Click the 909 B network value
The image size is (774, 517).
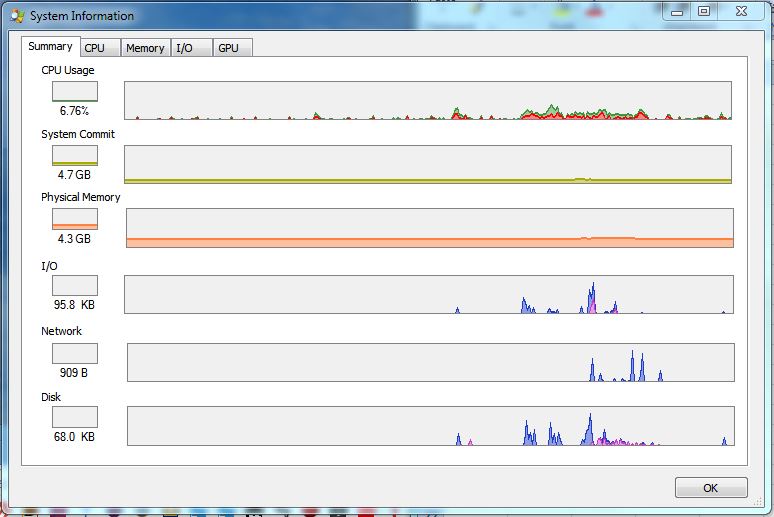[74, 373]
